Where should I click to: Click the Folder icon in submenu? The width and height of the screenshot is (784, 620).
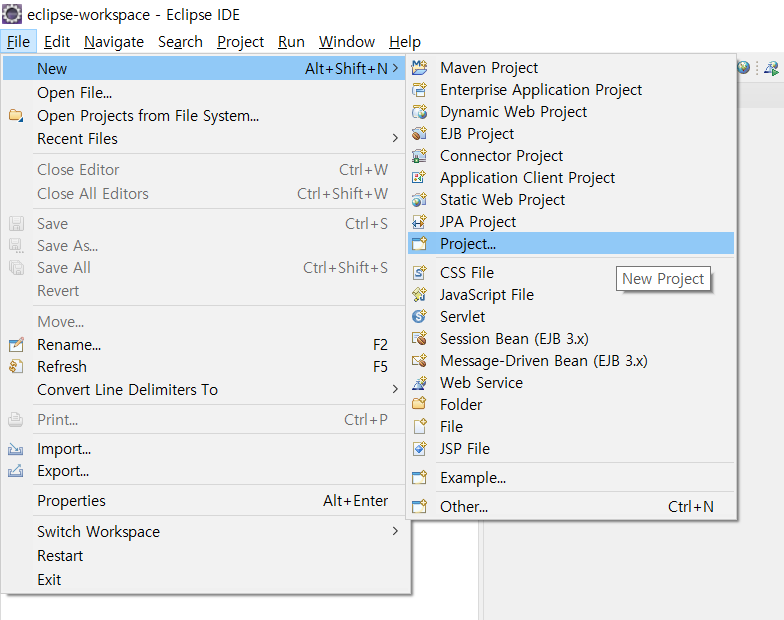[420, 404]
